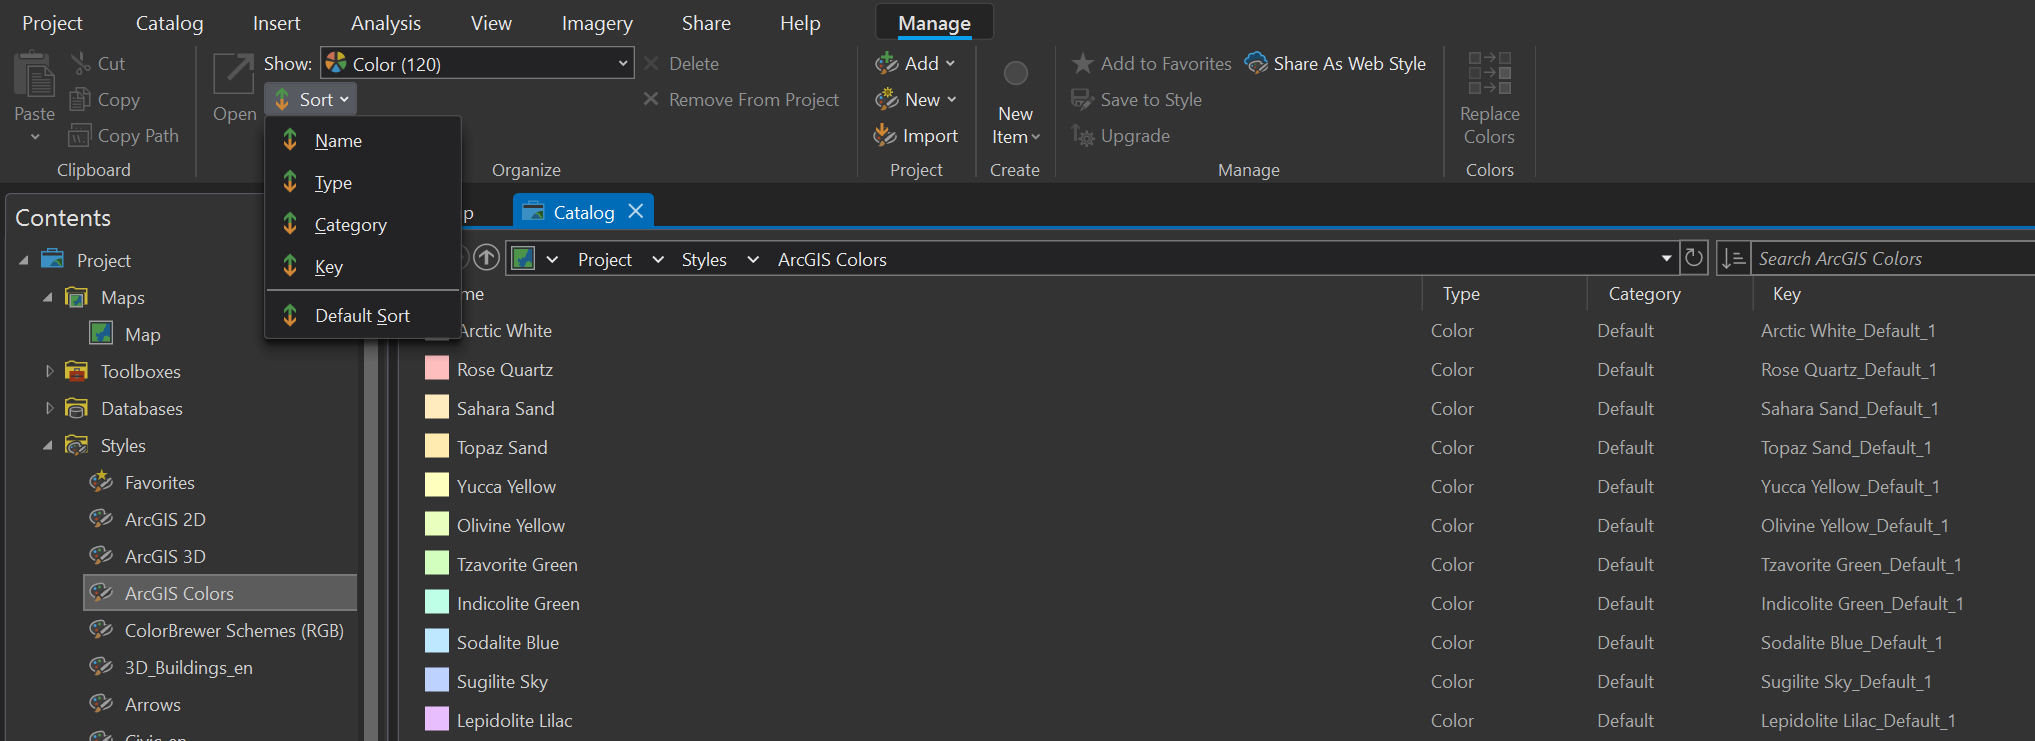Collapse the Sort dropdown button
Screen dimensions: 2035x741
point(311,99)
